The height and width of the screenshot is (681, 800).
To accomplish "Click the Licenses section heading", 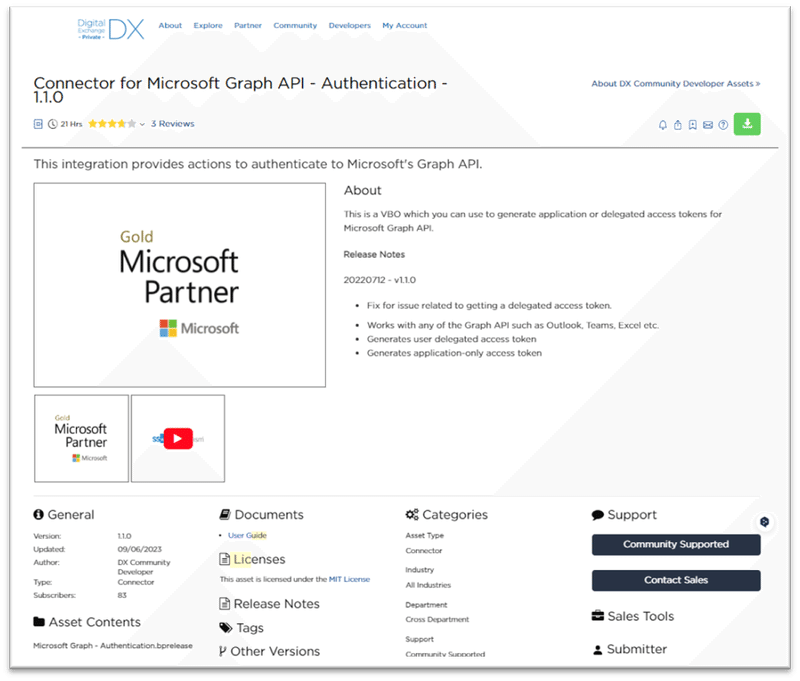I will [x=259, y=560].
